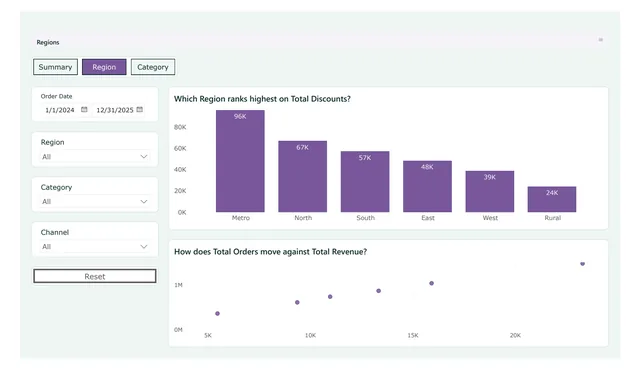Click the lowest scatter point near 5K
The image size is (640, 370).
[218, 313]
